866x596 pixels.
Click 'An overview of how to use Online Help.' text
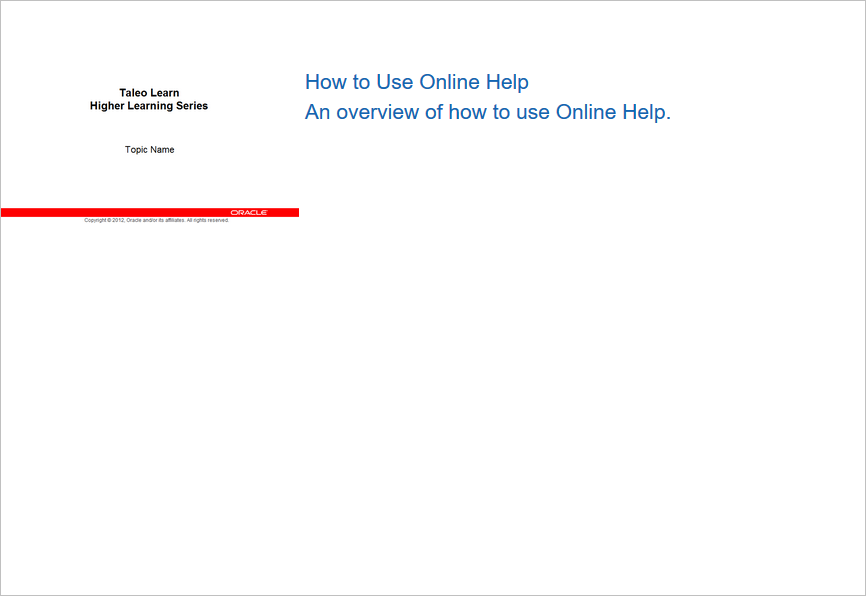pyautogui.click(x=488, y=112)
